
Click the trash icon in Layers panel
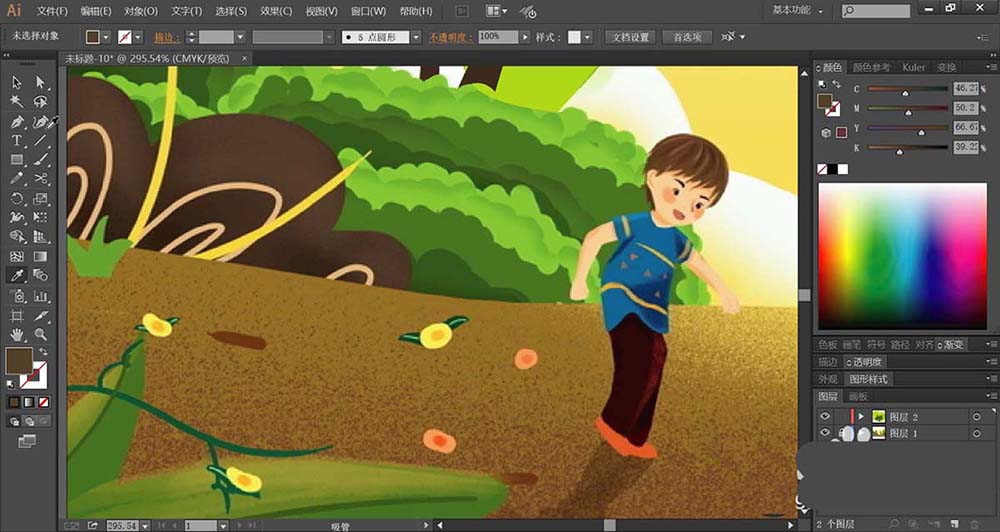(x=974, y=524)
